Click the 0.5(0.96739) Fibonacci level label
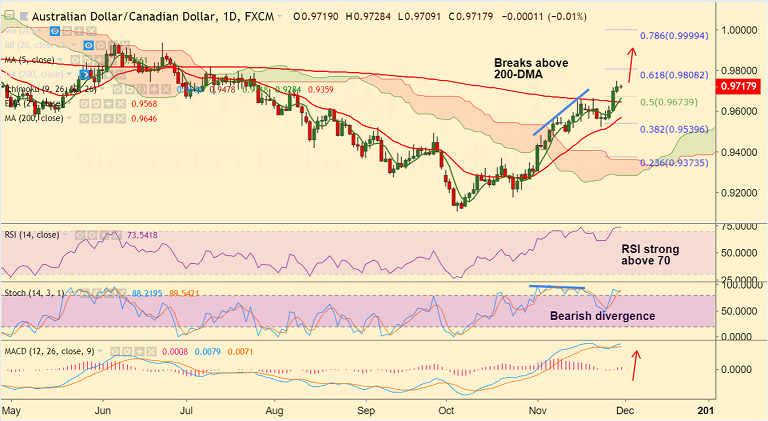This screenshot has width=768, height=421. (669, 102)
